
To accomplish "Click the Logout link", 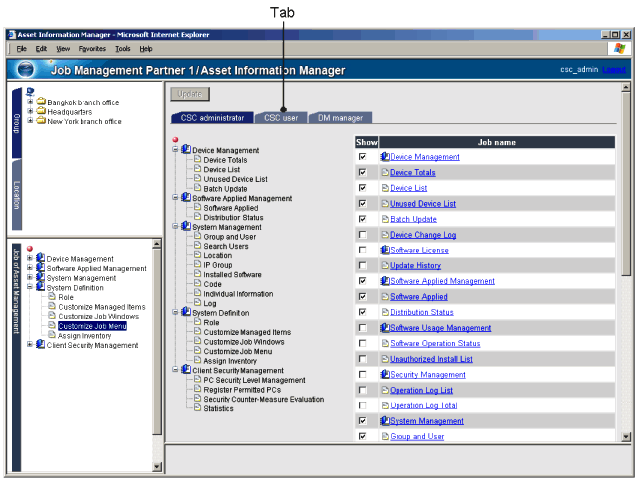I will 614,70.
